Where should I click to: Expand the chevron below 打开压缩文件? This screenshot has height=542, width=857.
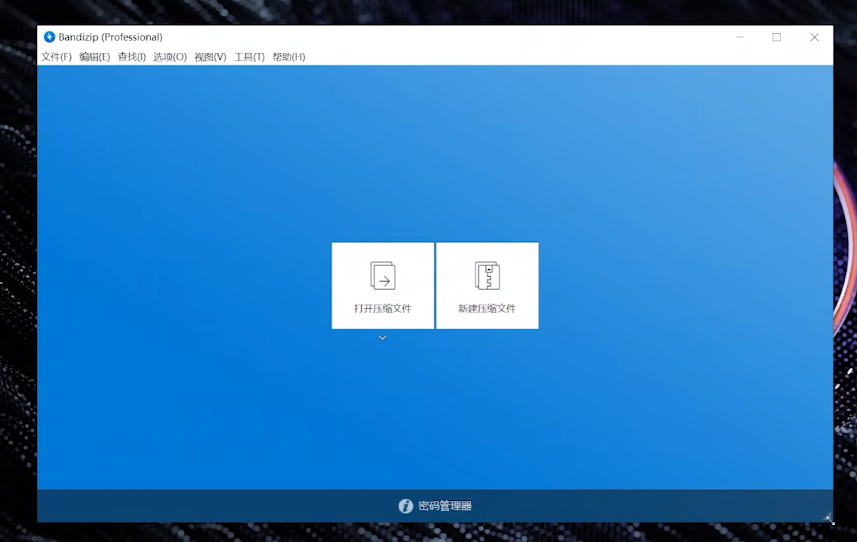tap(383, 338)
